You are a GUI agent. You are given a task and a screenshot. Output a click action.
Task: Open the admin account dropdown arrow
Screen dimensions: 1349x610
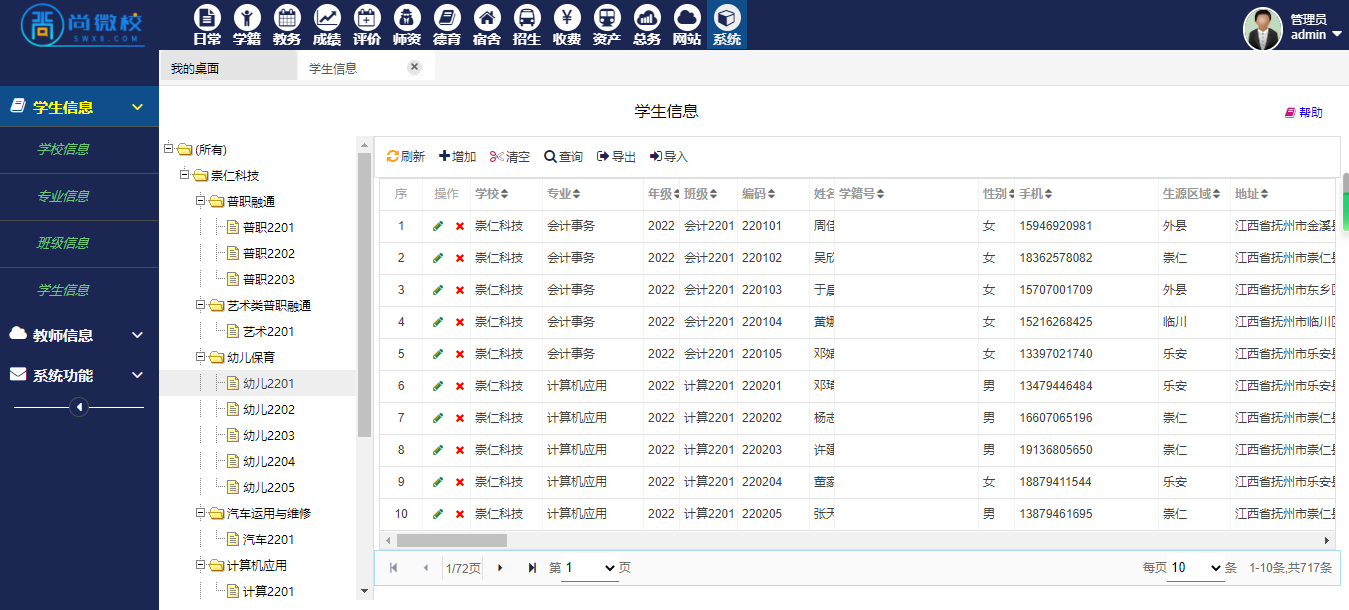pos(1337,34)
